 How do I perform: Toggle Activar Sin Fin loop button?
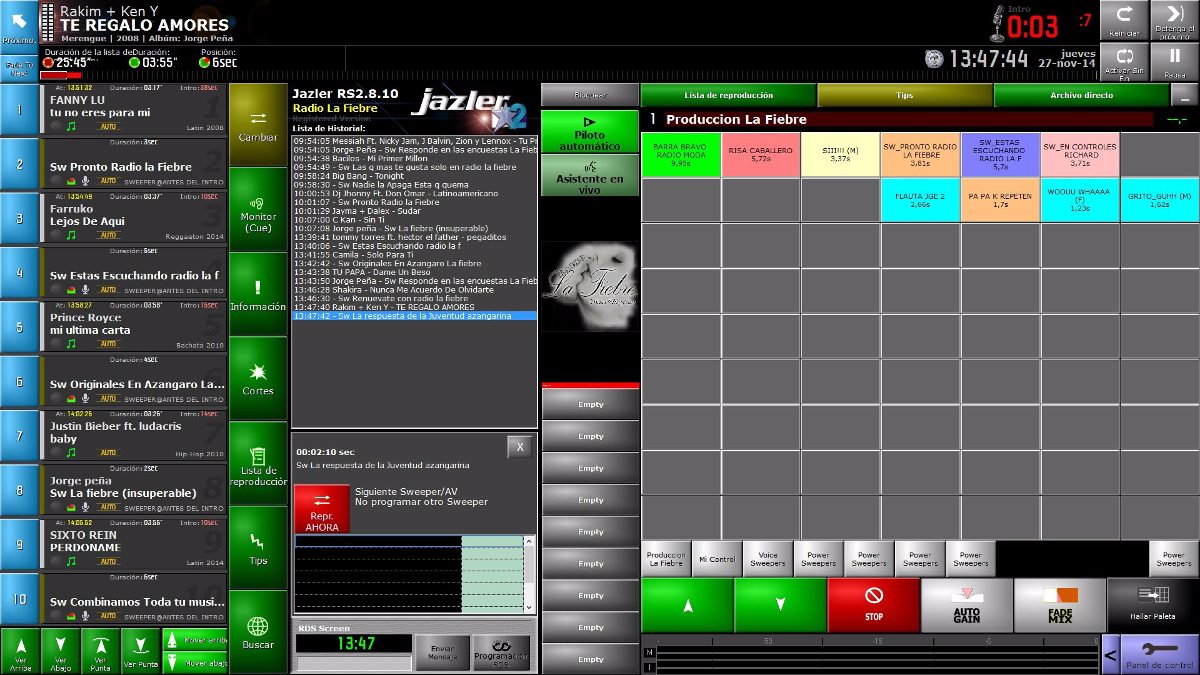coord(1124,62)
